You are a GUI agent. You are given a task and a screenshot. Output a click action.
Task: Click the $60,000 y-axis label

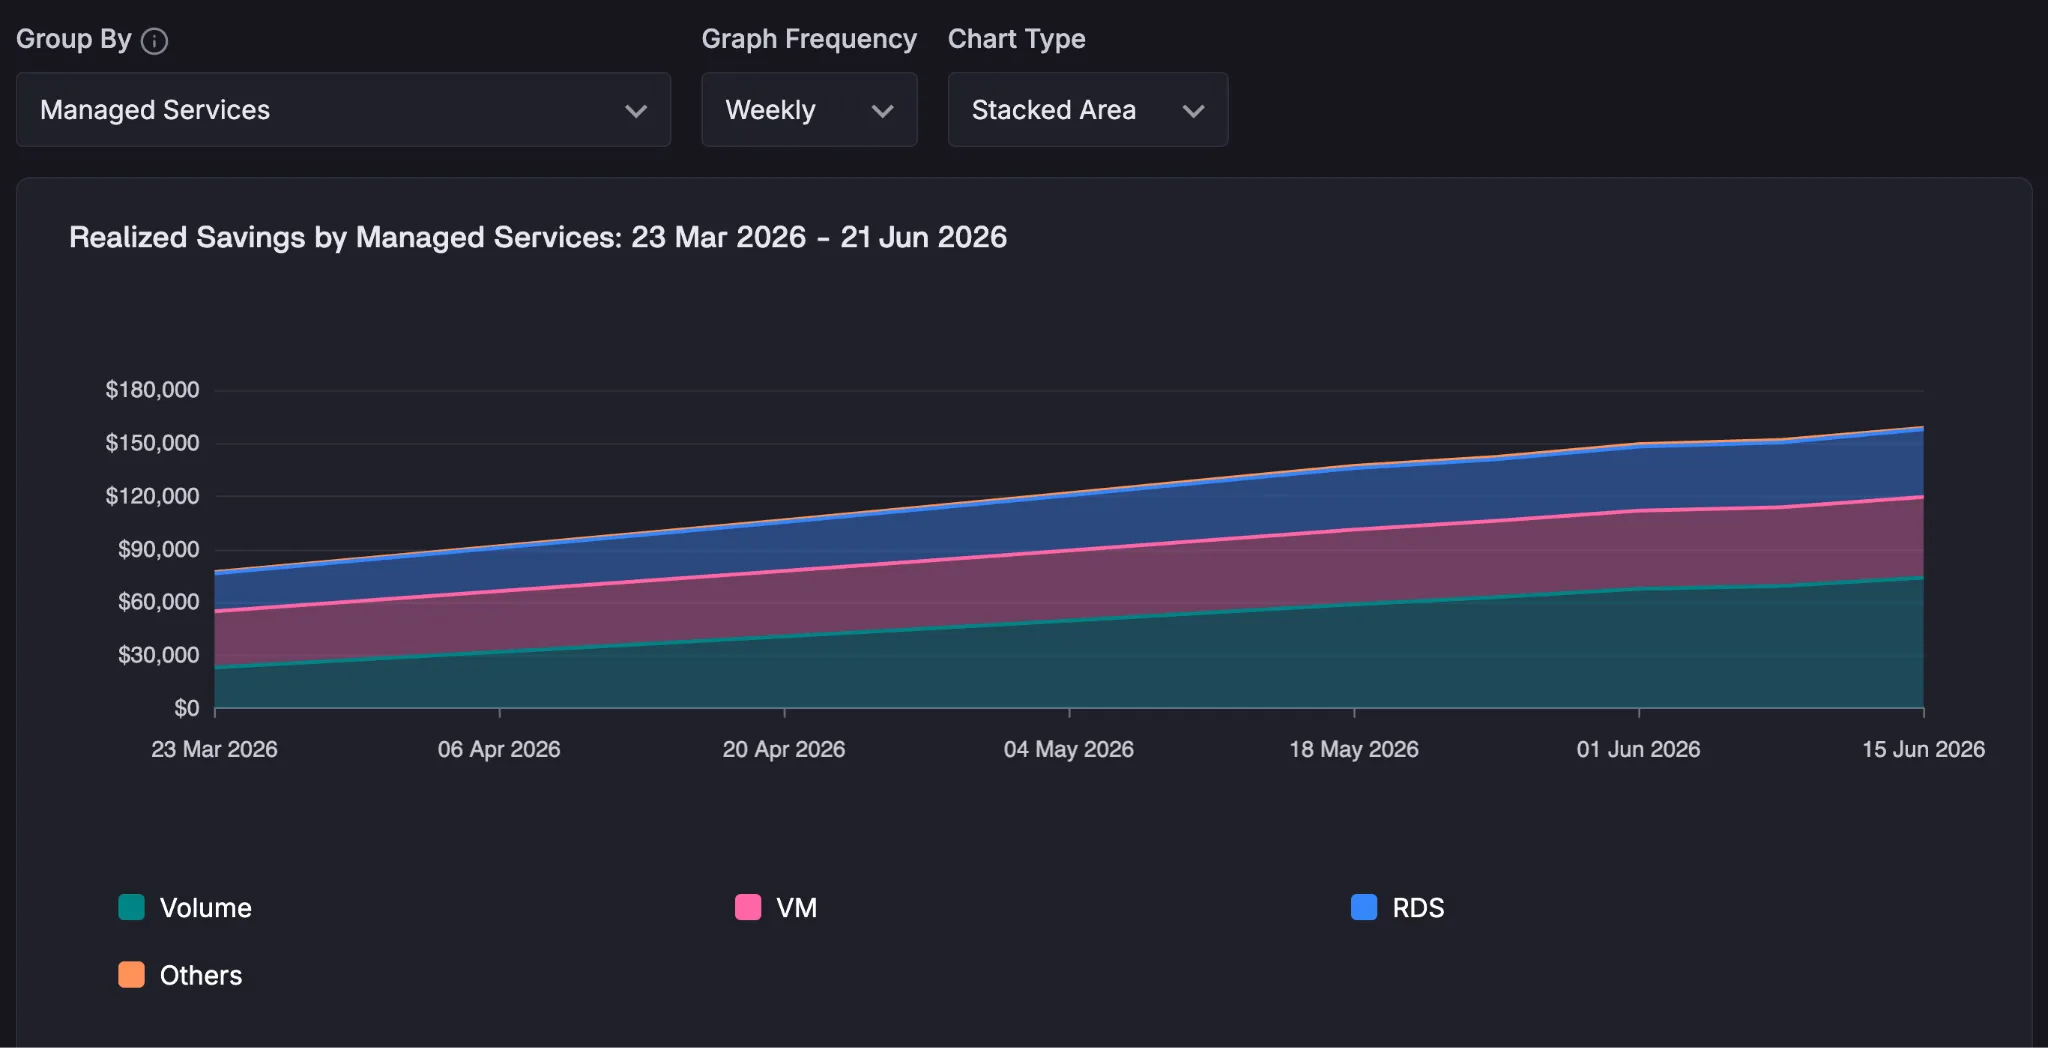[158, 602]
